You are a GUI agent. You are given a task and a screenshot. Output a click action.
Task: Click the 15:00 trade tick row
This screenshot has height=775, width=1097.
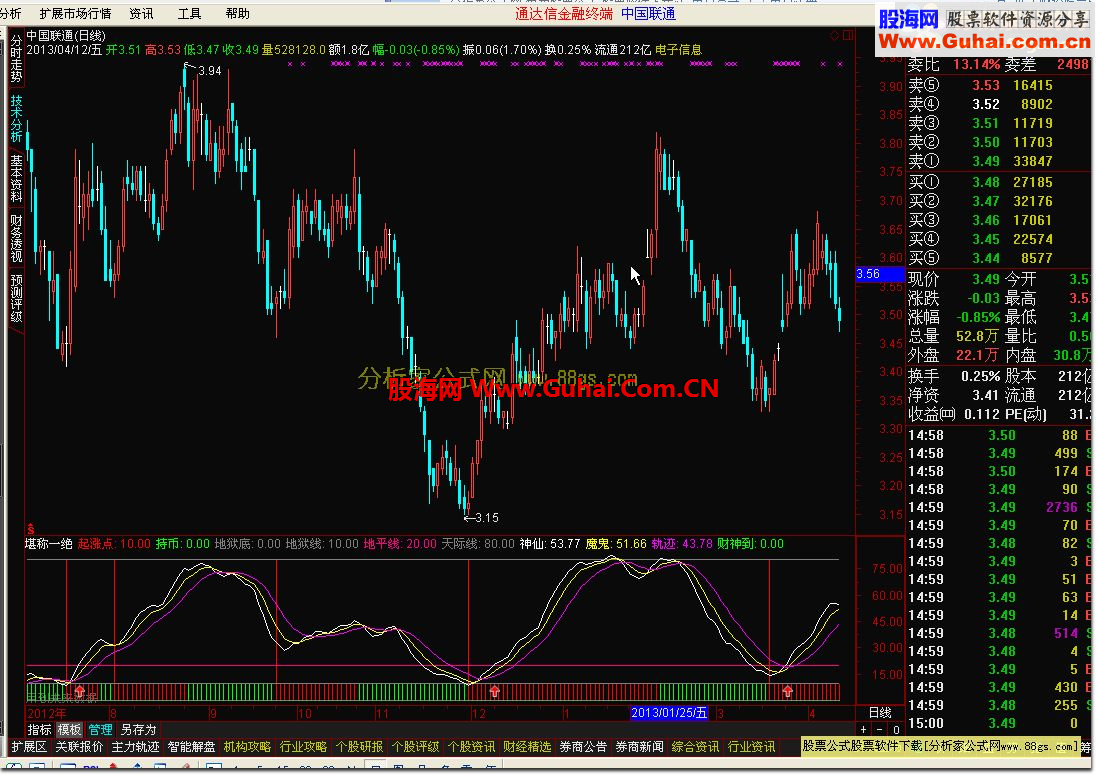[x=998, y=723]
